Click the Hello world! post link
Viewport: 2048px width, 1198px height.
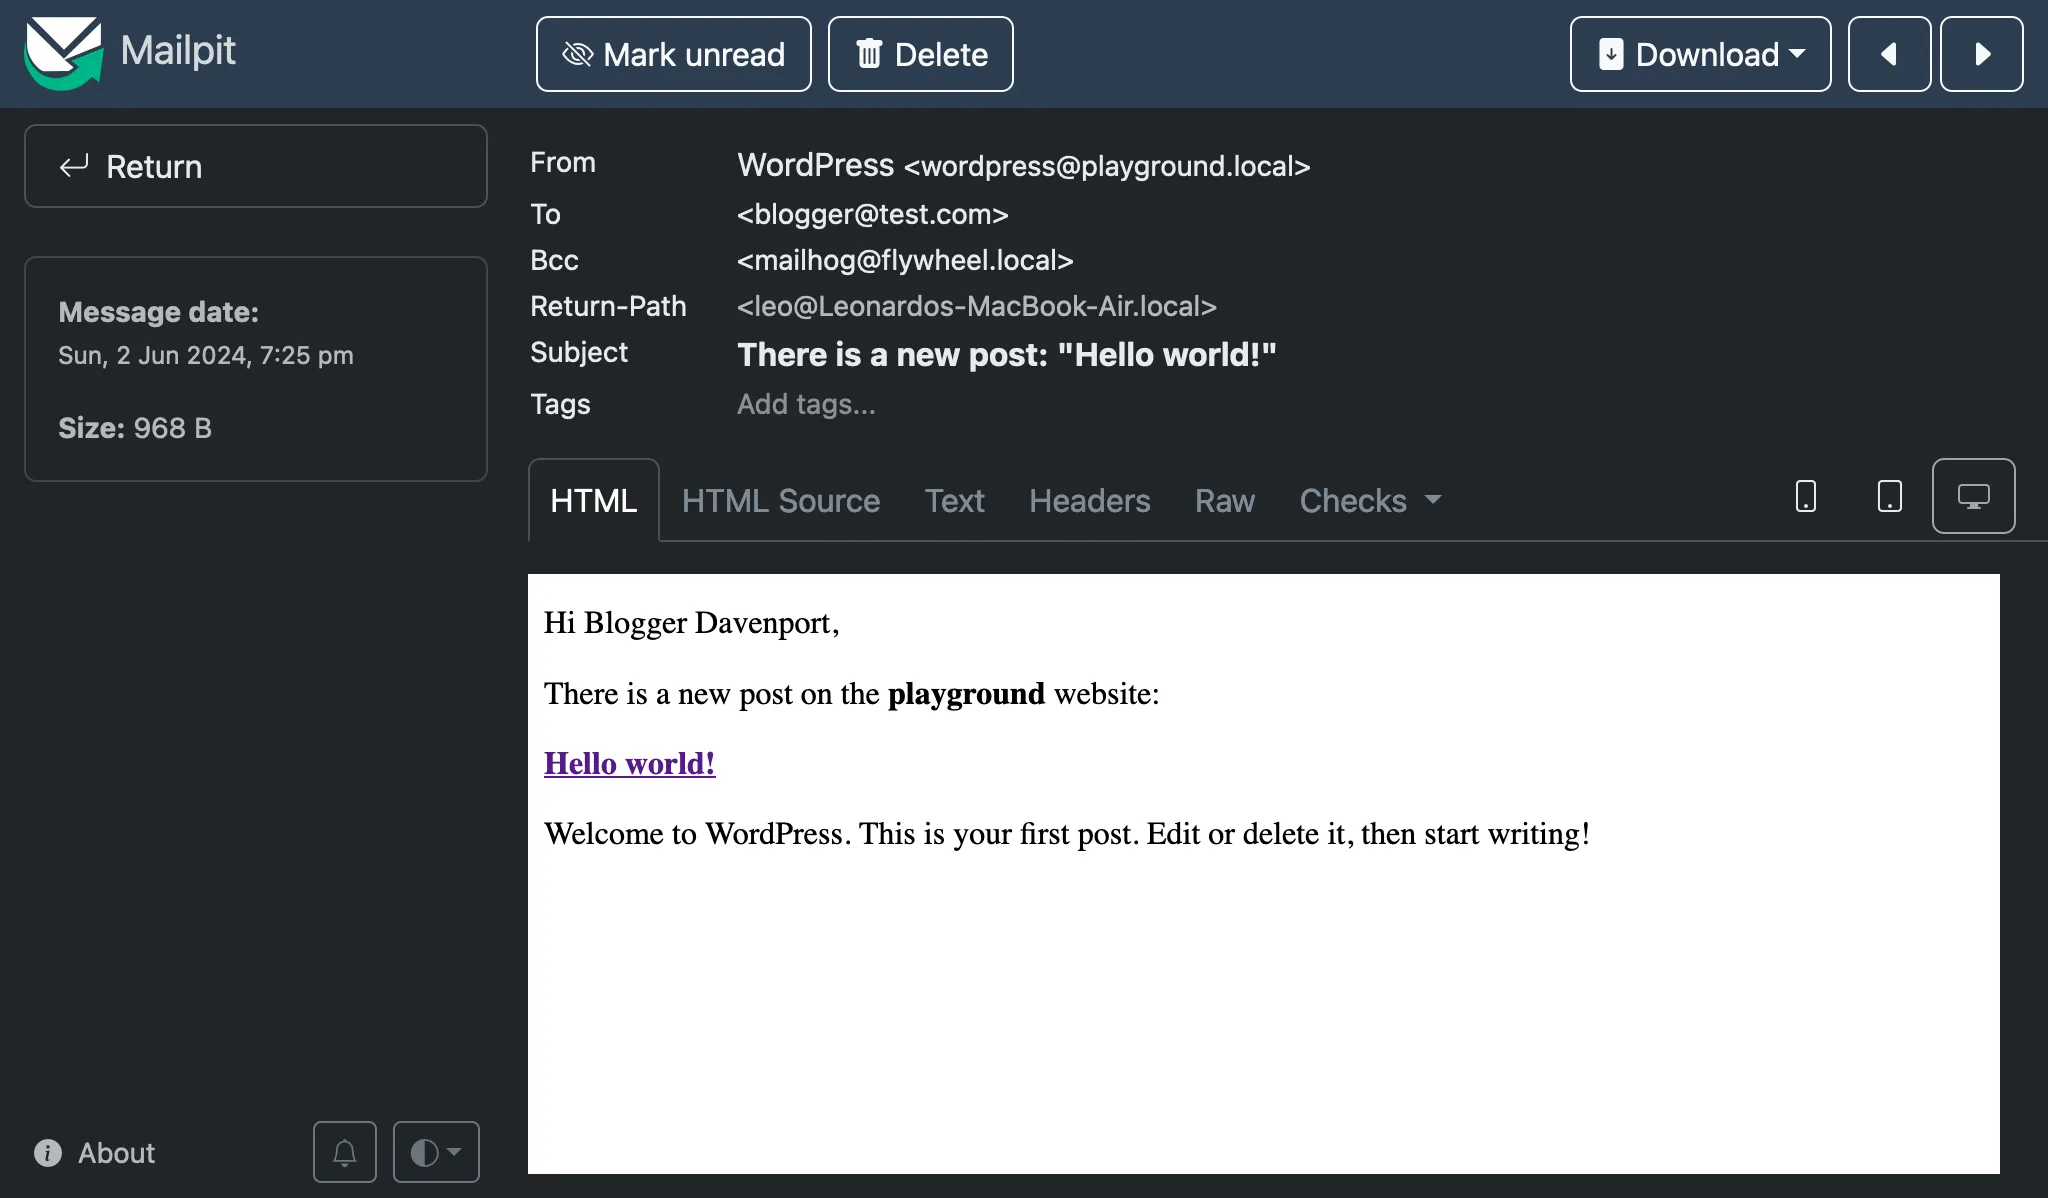coord(629,763)
